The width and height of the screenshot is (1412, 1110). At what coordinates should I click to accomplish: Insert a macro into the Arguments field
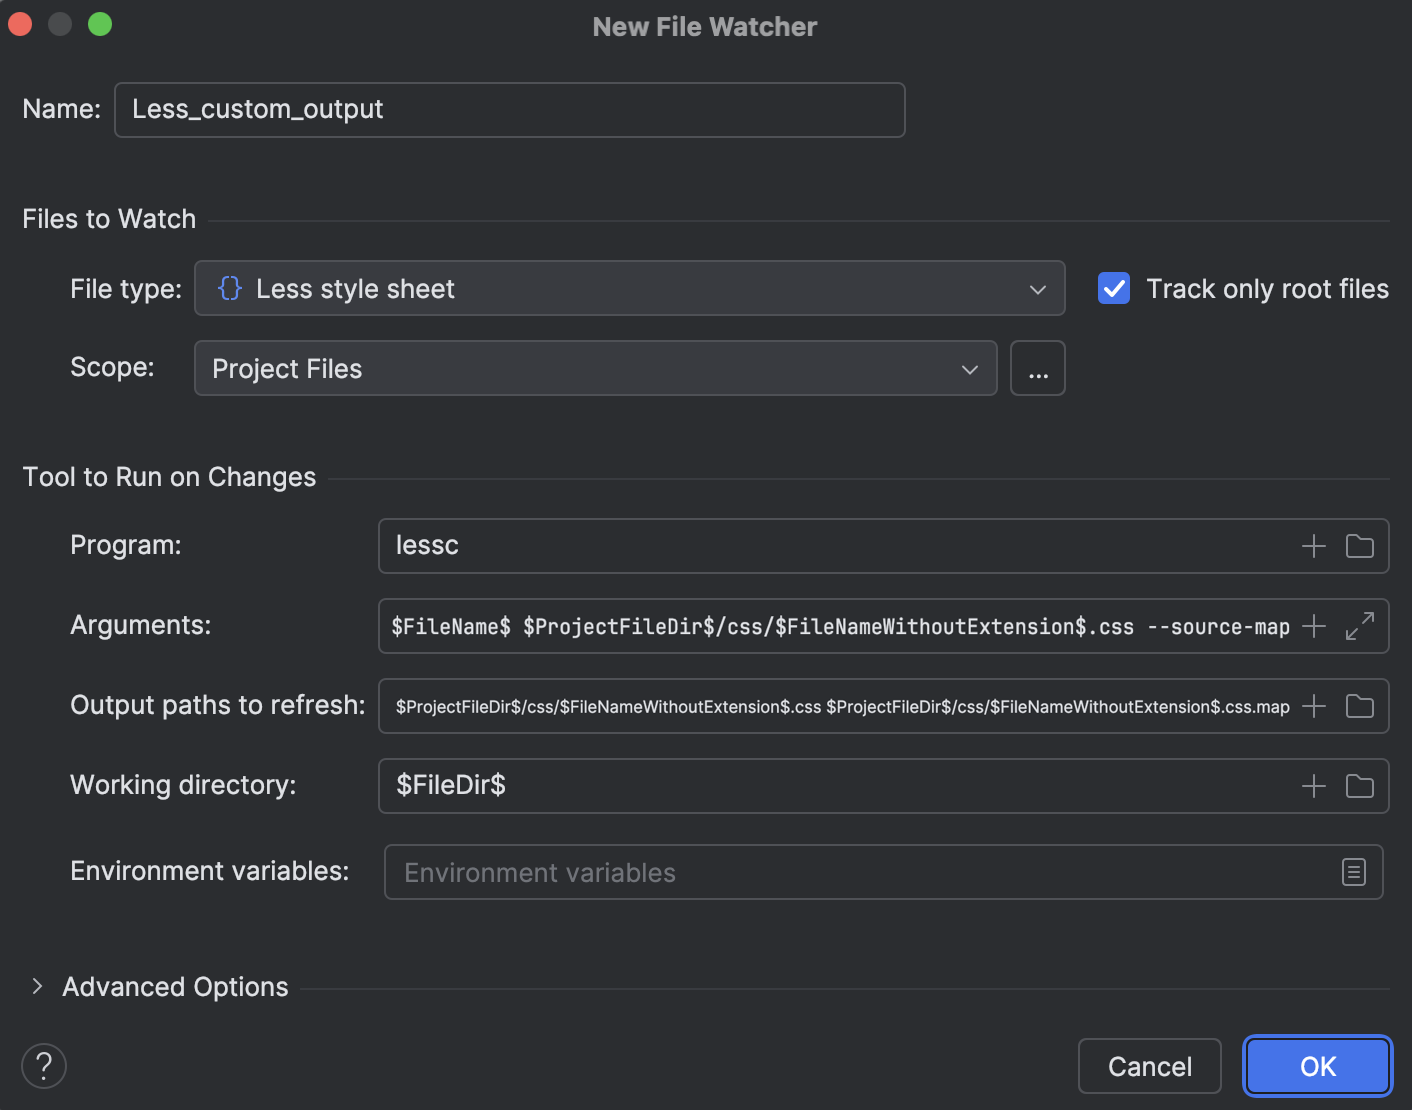pos(1313,626)
